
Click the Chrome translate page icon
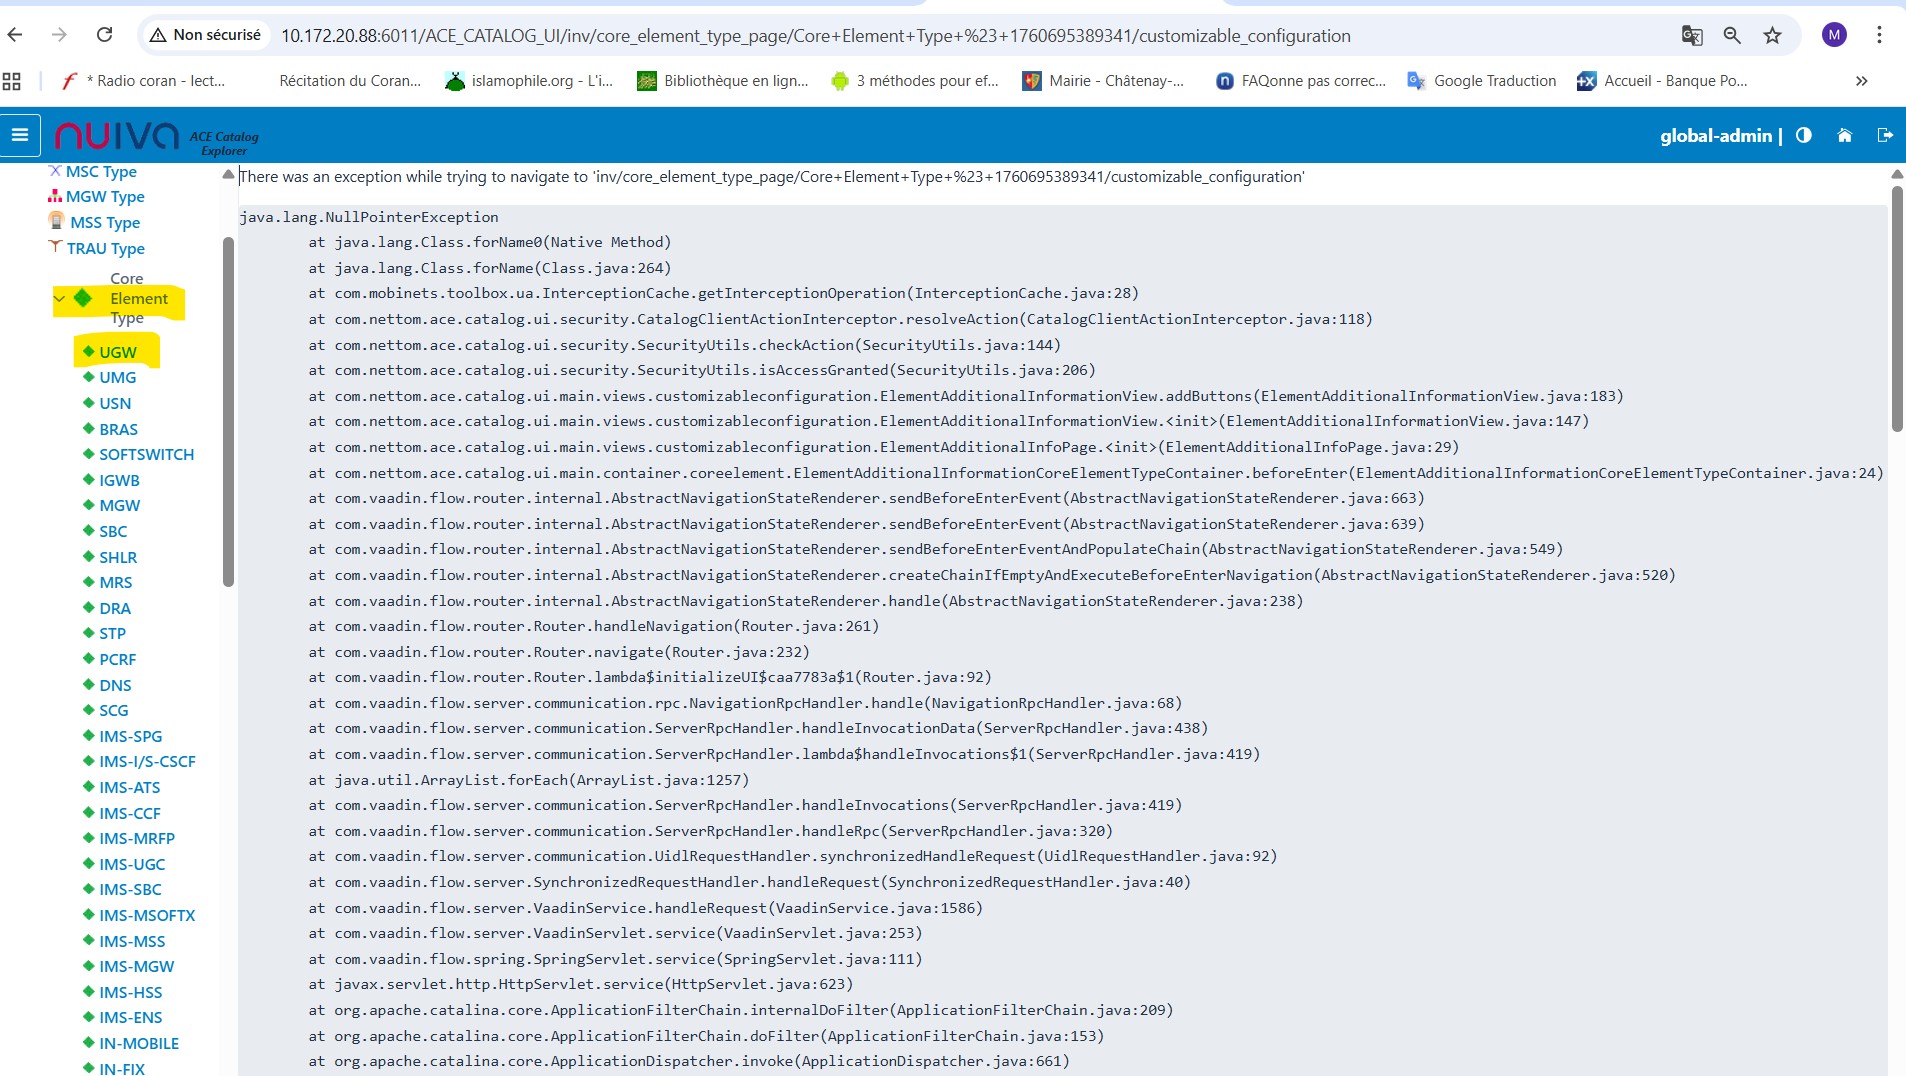point(1691,35)
